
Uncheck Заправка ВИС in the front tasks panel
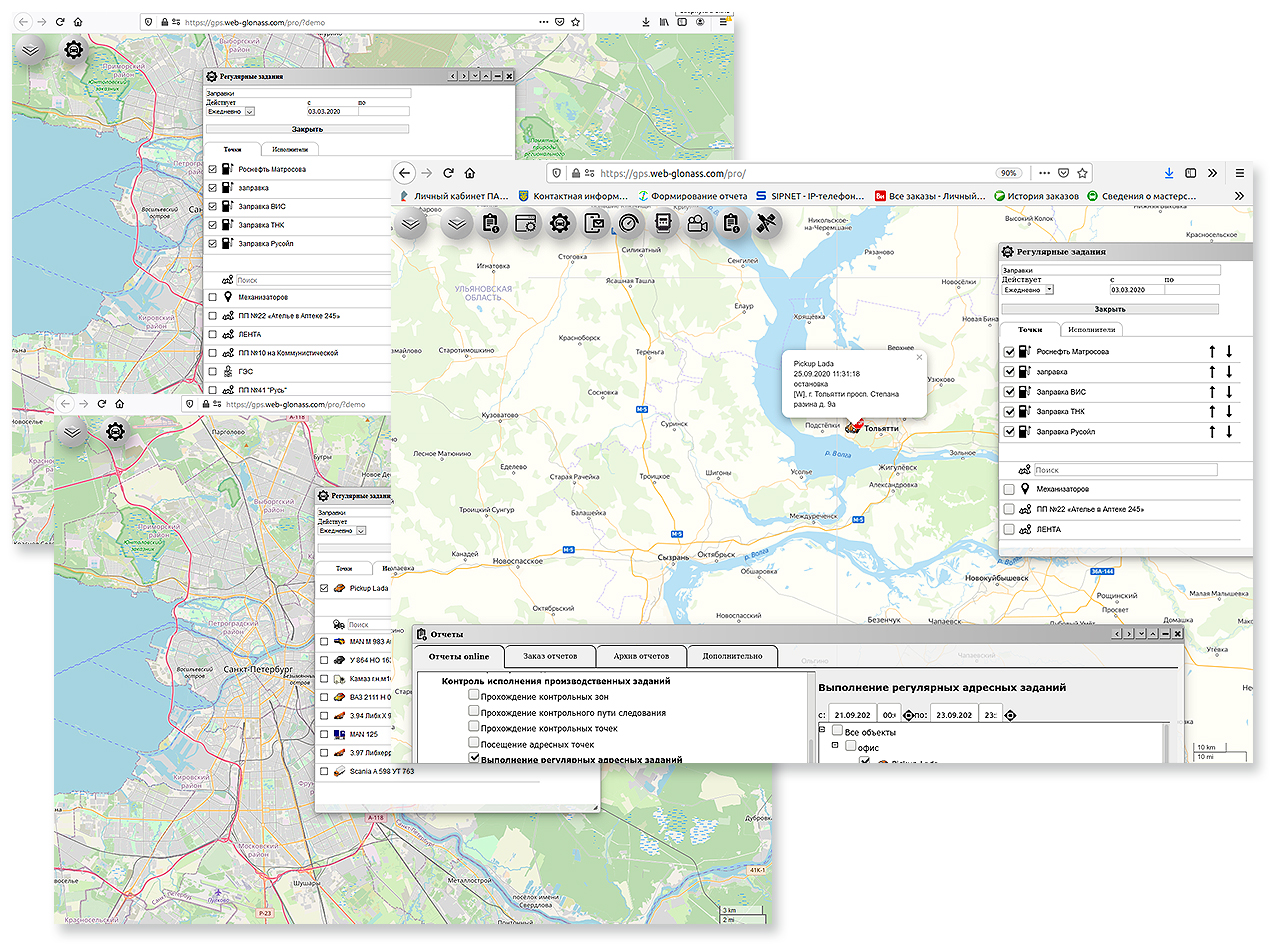click(1009, 392)
